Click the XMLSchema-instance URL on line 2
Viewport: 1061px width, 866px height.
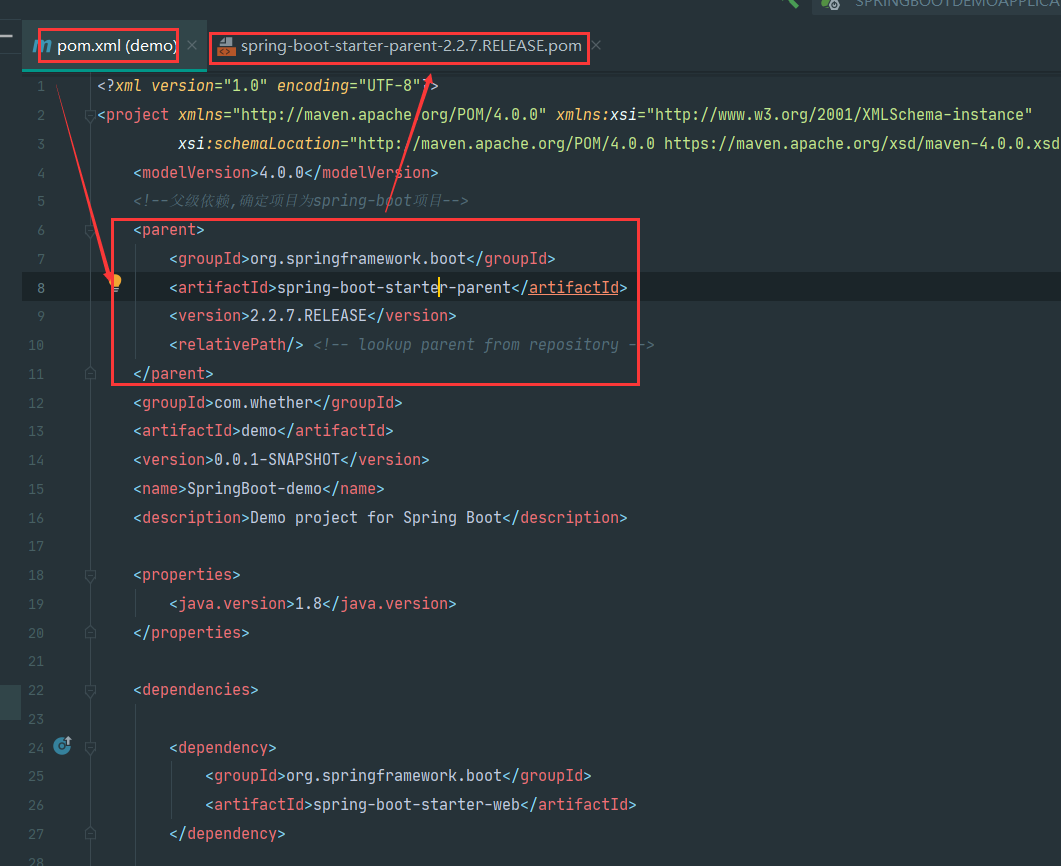(x=839, y=115)
